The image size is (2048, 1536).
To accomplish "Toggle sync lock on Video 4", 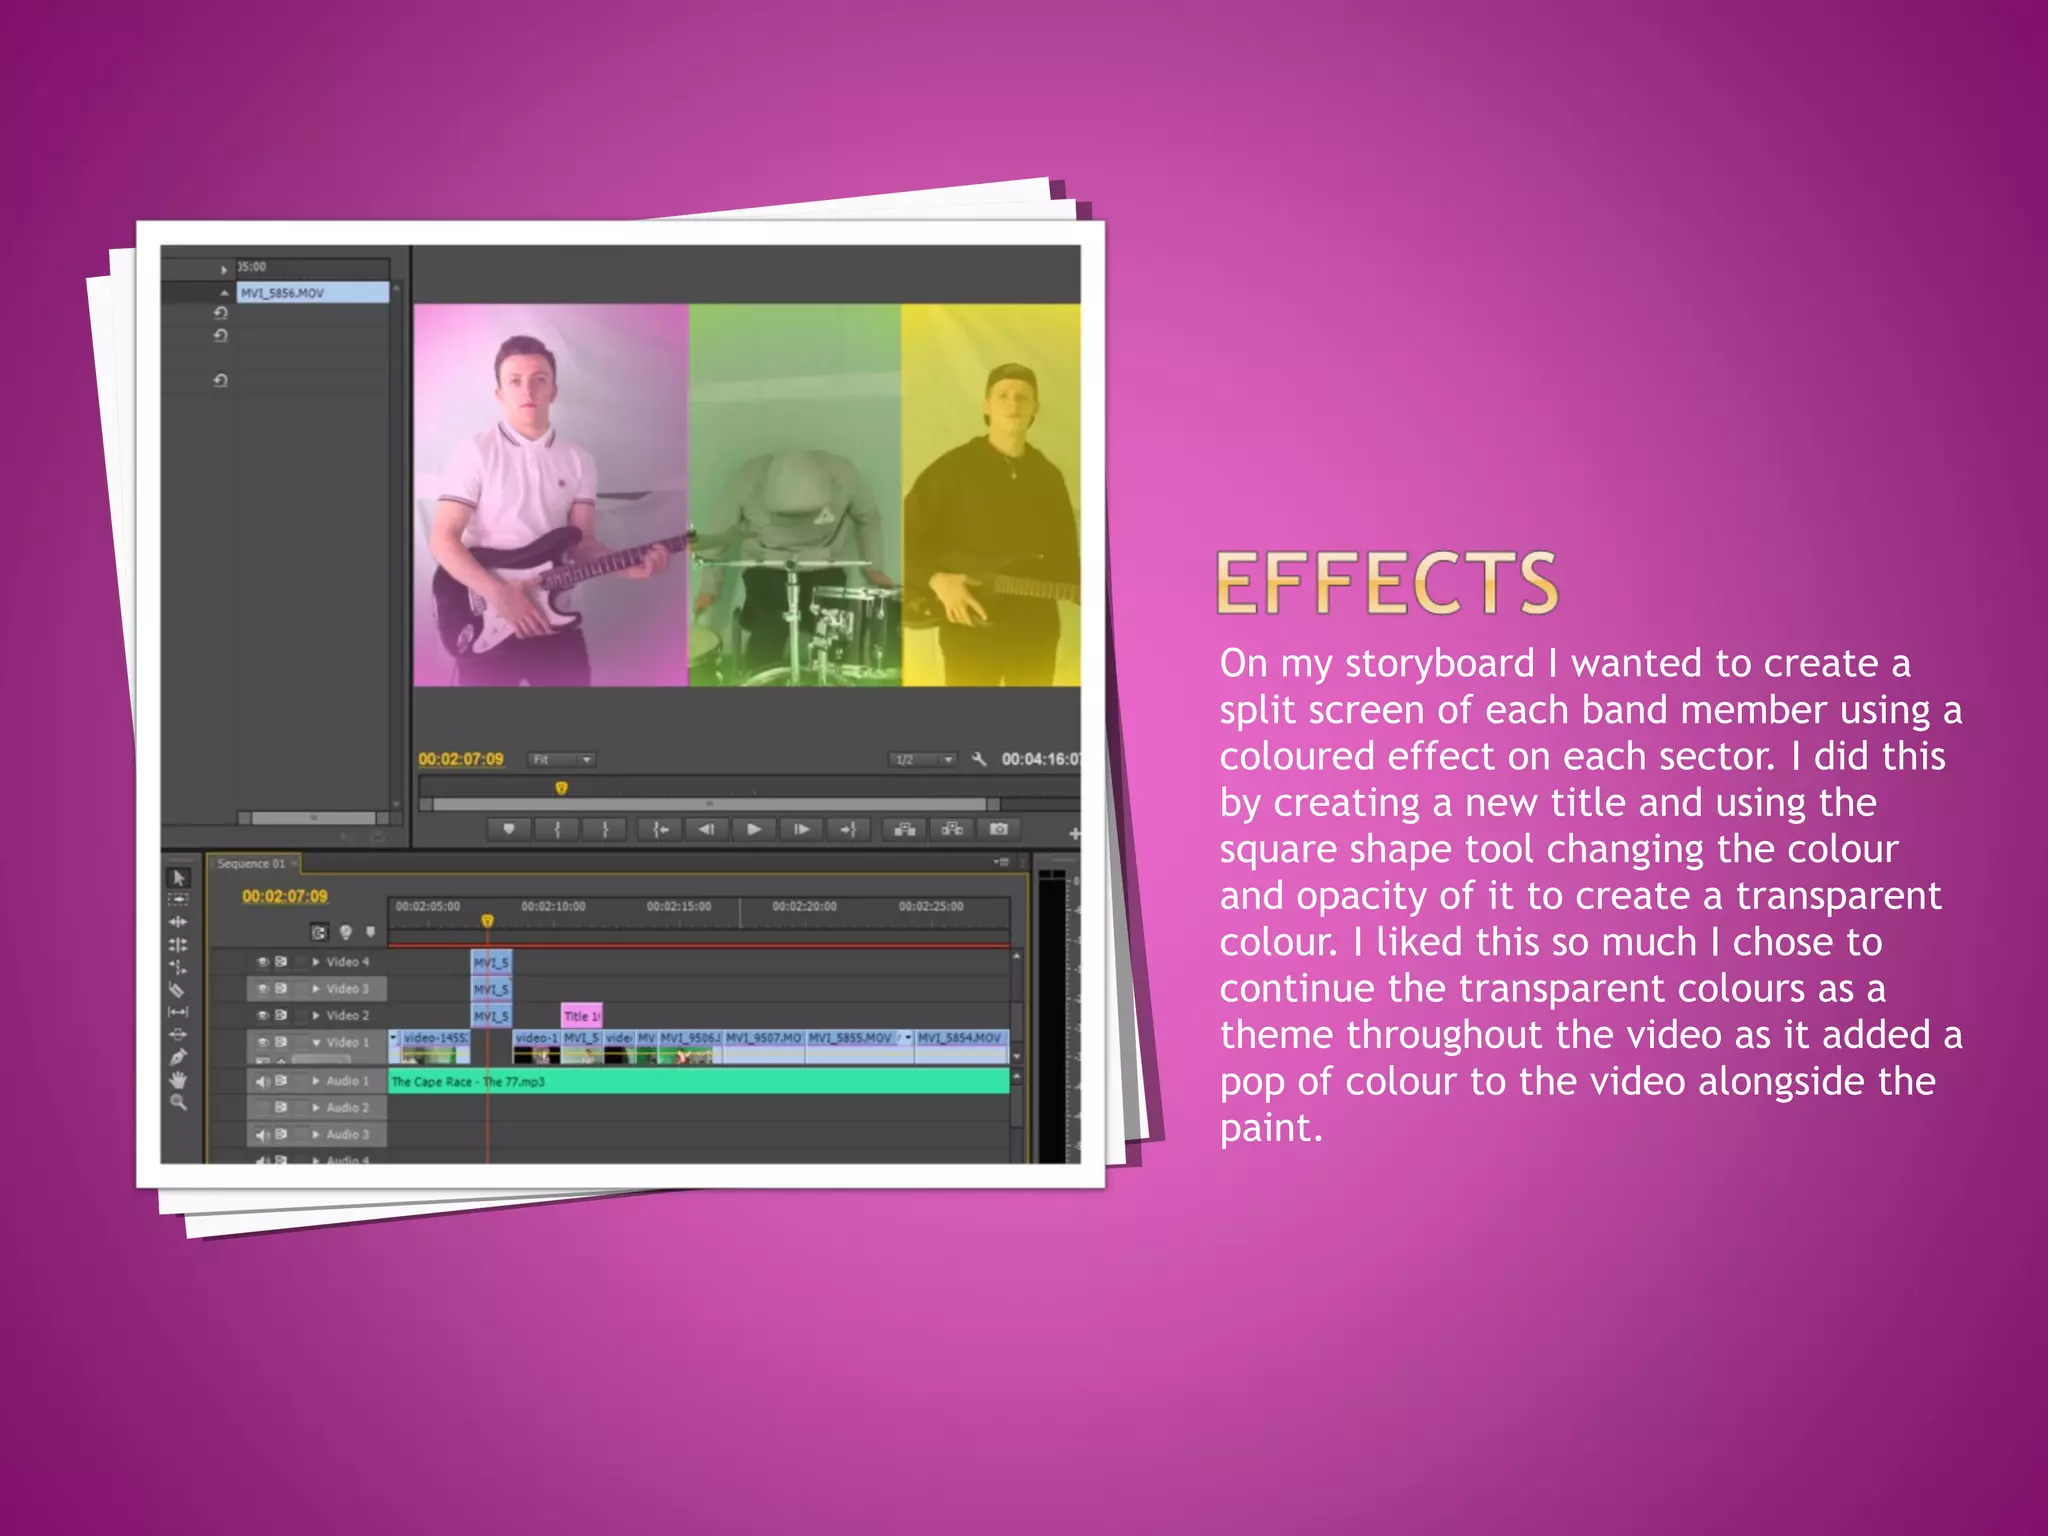I will click(x=281, y=962).
